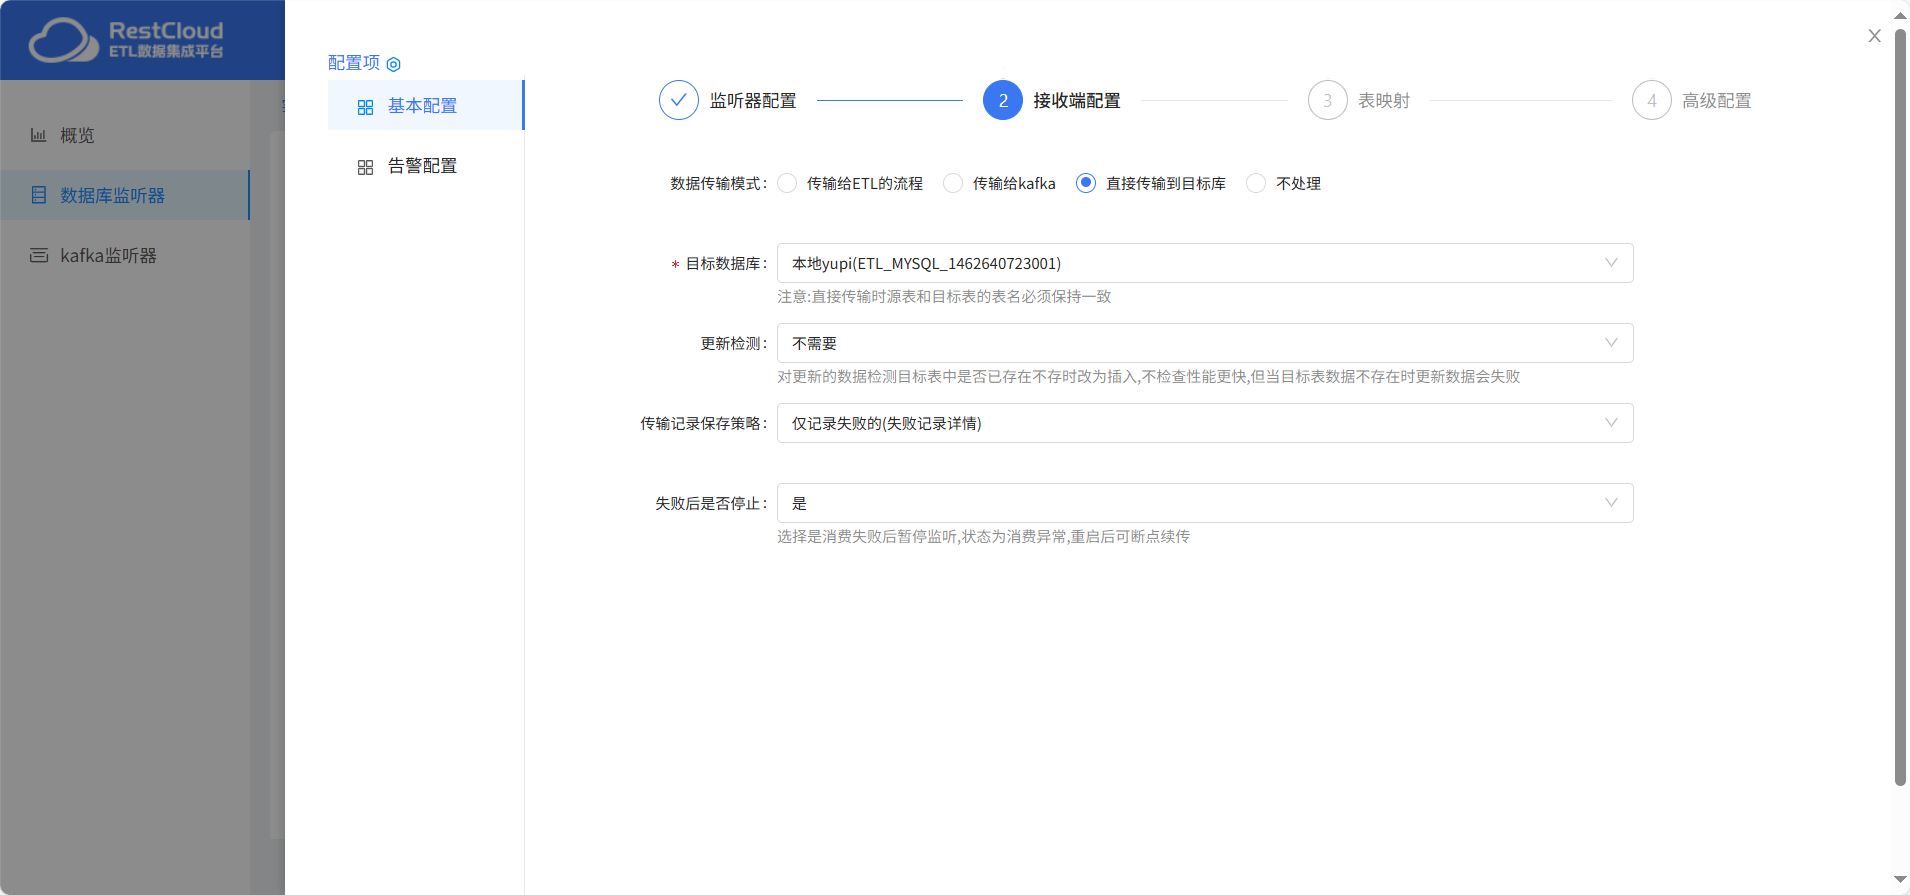
Task: Open the 更新检测 dropdown showing 不需要
Action: 1205,343
